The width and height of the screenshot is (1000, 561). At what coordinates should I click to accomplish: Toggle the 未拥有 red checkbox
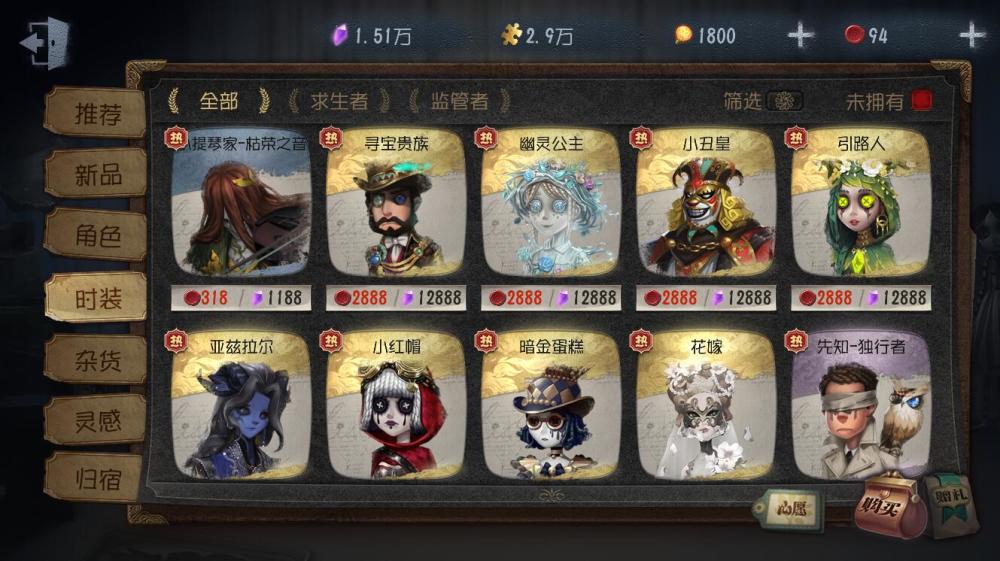[922, 101]
